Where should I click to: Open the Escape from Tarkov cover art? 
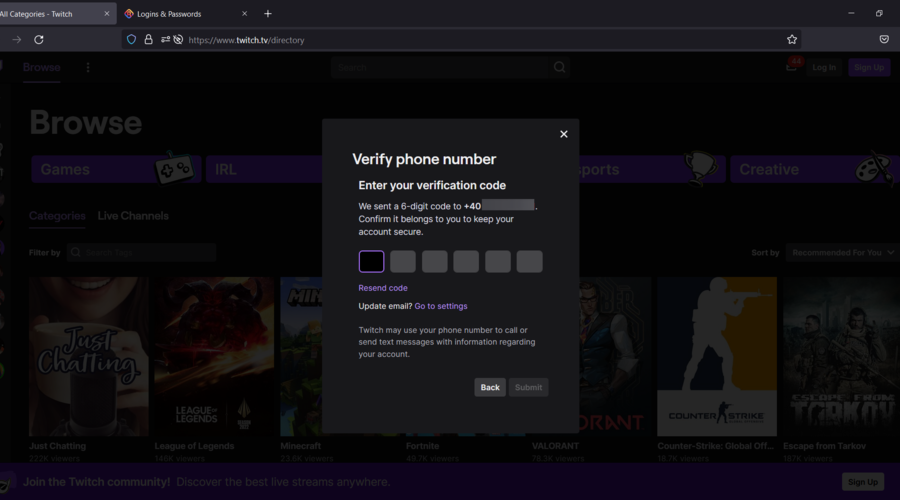point(841,356)
